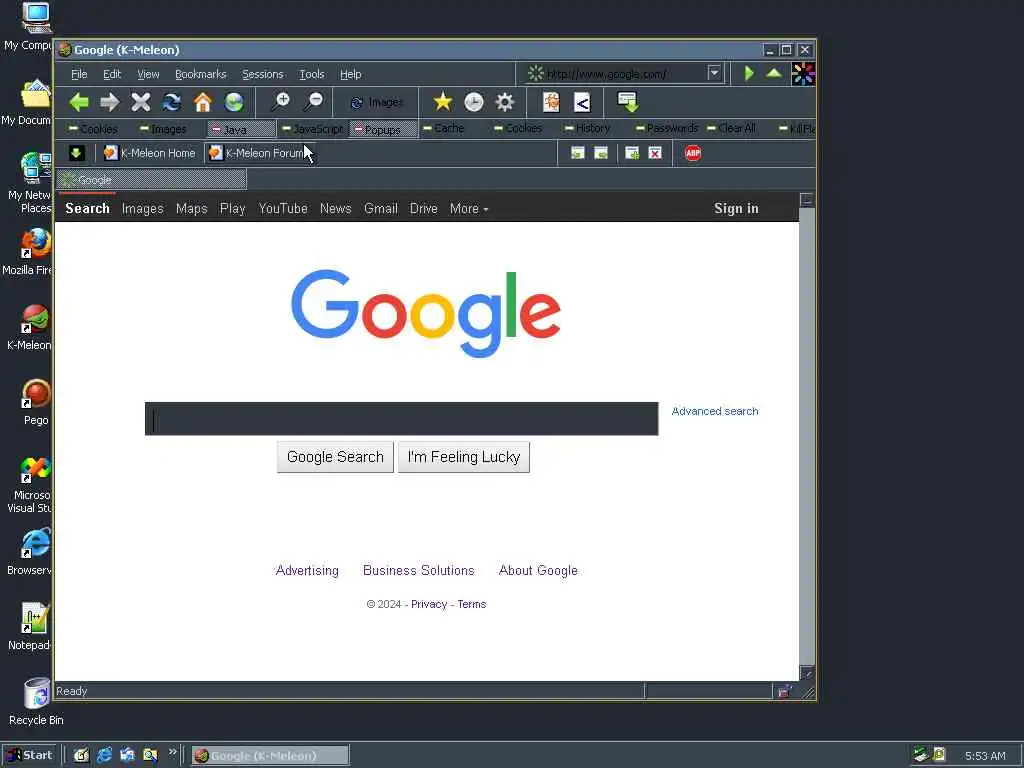Expand the URL bar dropdown arrow

click(714, 73)
